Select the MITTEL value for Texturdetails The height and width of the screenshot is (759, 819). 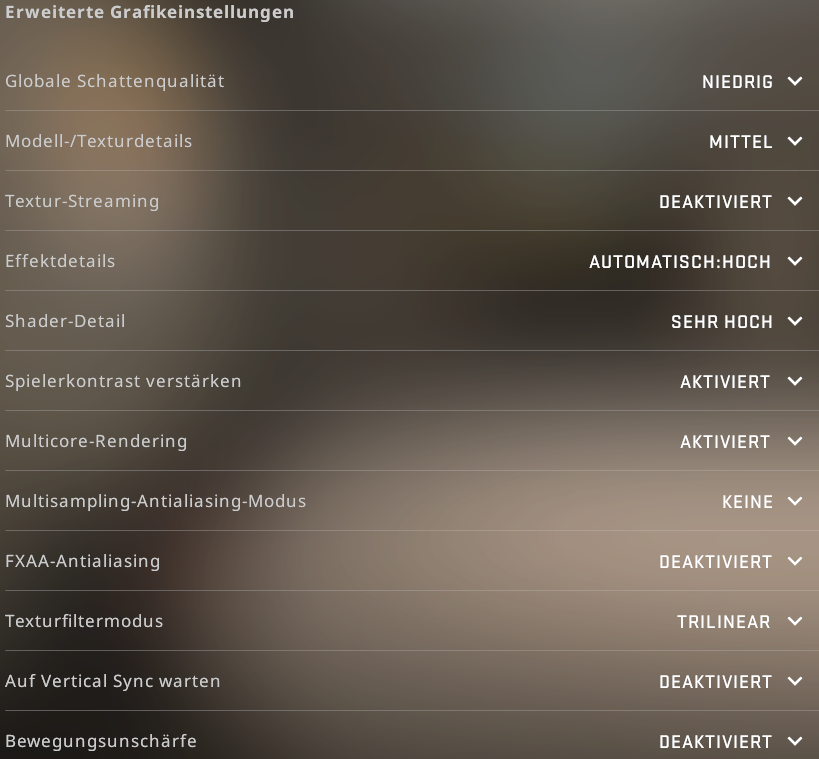741,142
